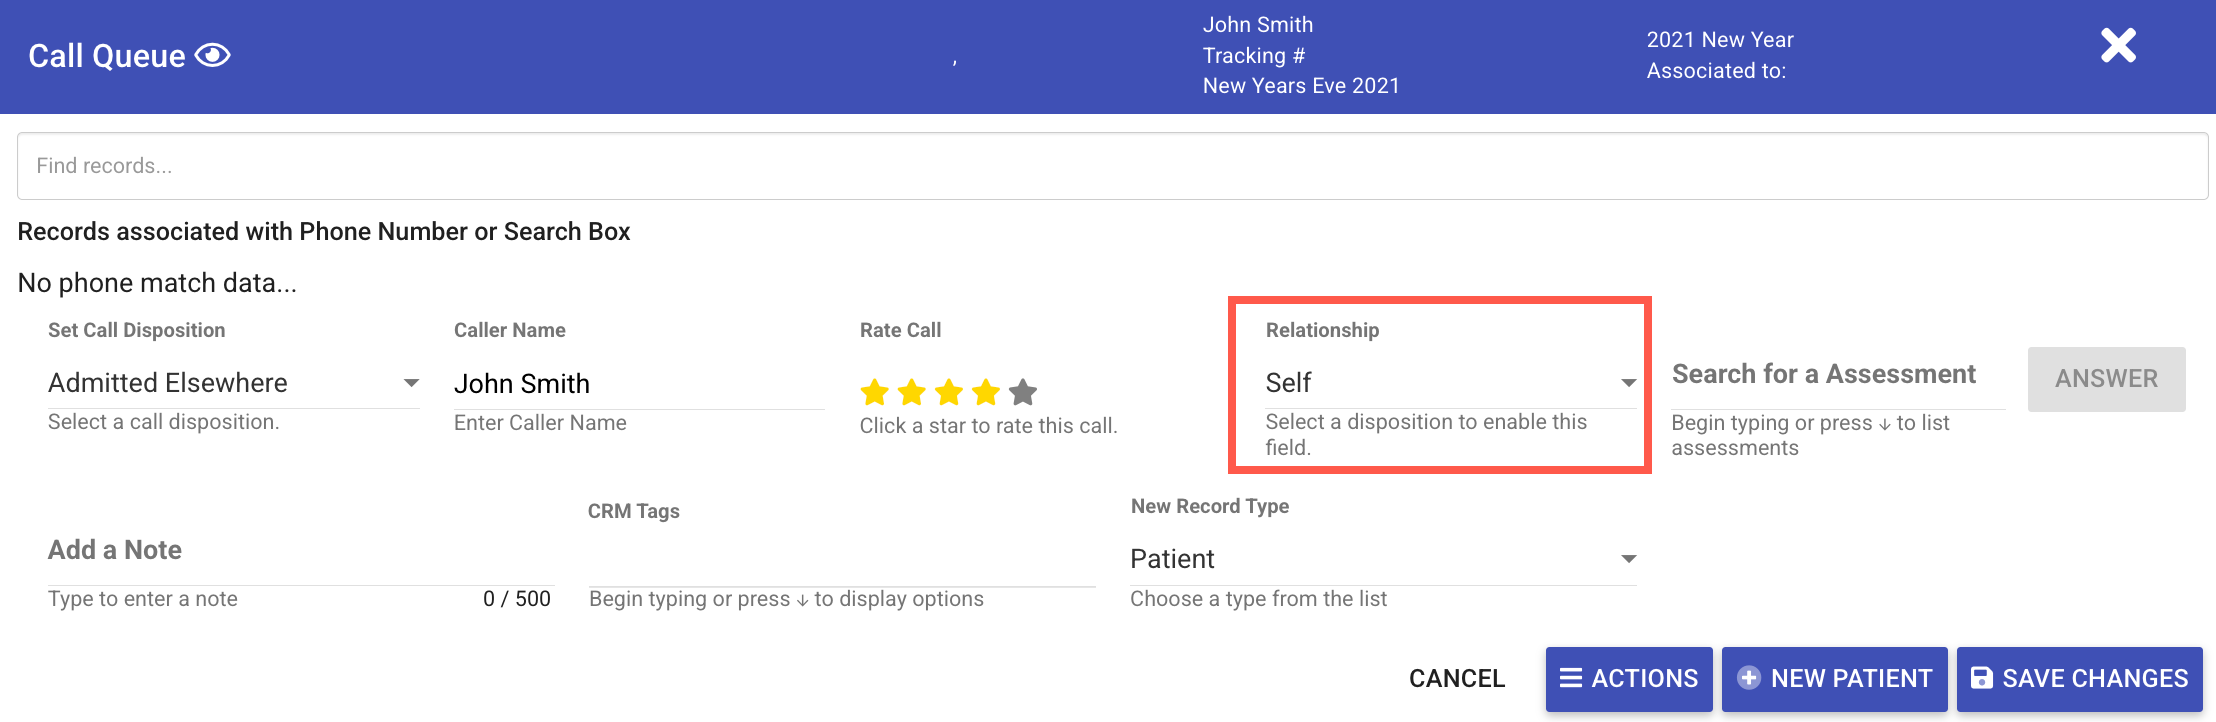Image resolution: width=2216 pixels, height=722 pixels.
Task: Click the Find records search box
Action: [x=1112, y=166]
